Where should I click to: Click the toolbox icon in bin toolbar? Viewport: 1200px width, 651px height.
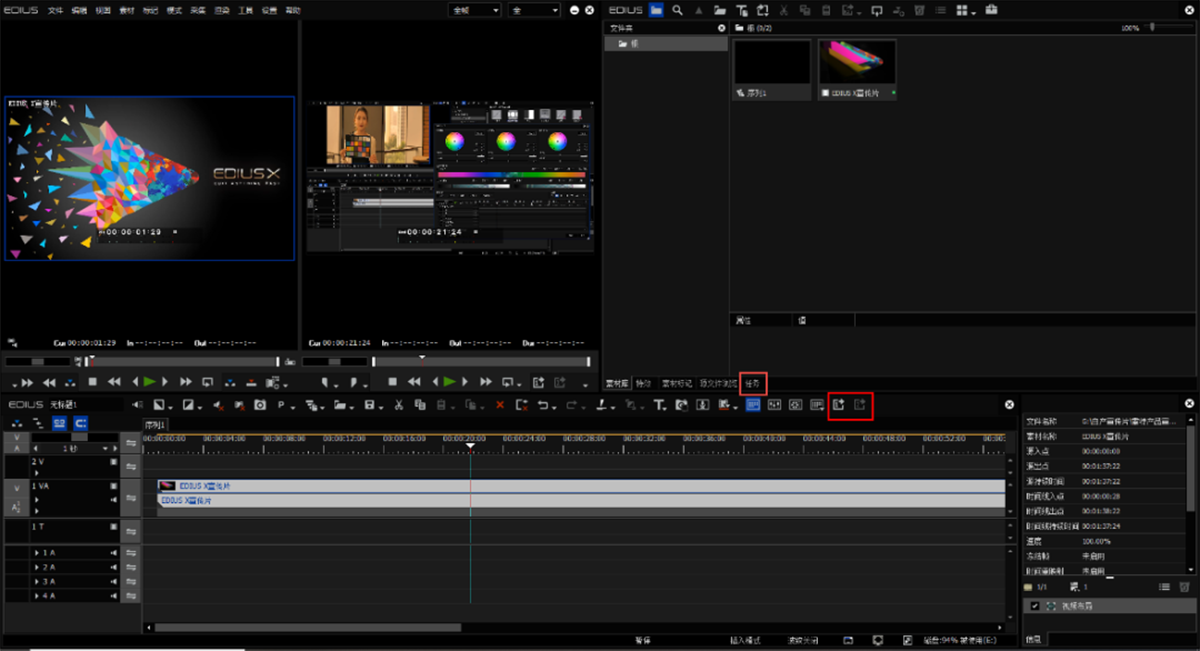coord(991,10)
